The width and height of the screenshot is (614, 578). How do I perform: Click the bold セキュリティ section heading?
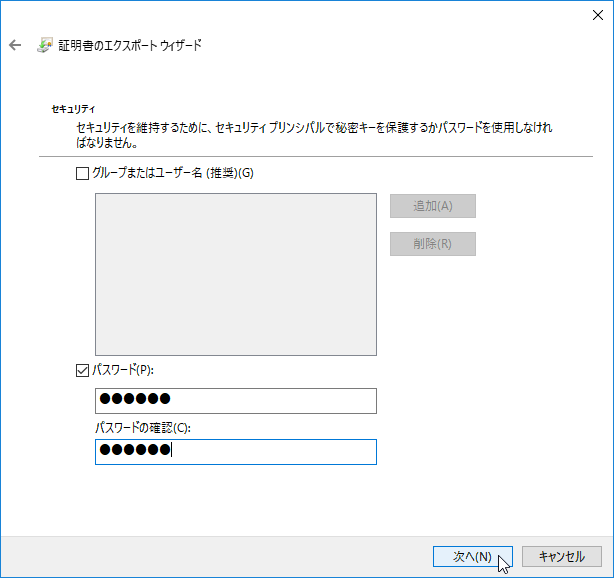click(73, 109)
